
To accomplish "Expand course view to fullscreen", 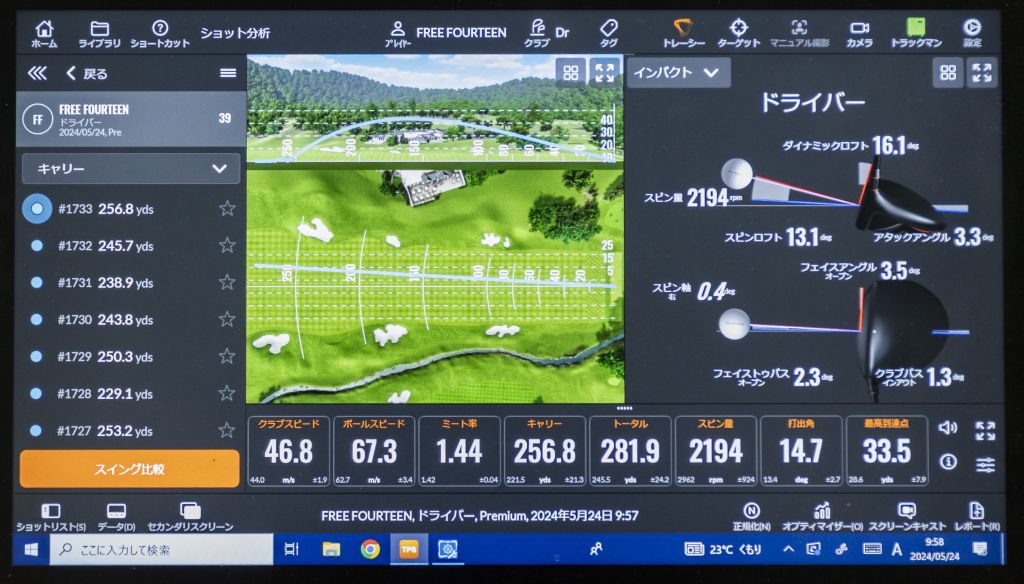I will [x=605, y=73].
